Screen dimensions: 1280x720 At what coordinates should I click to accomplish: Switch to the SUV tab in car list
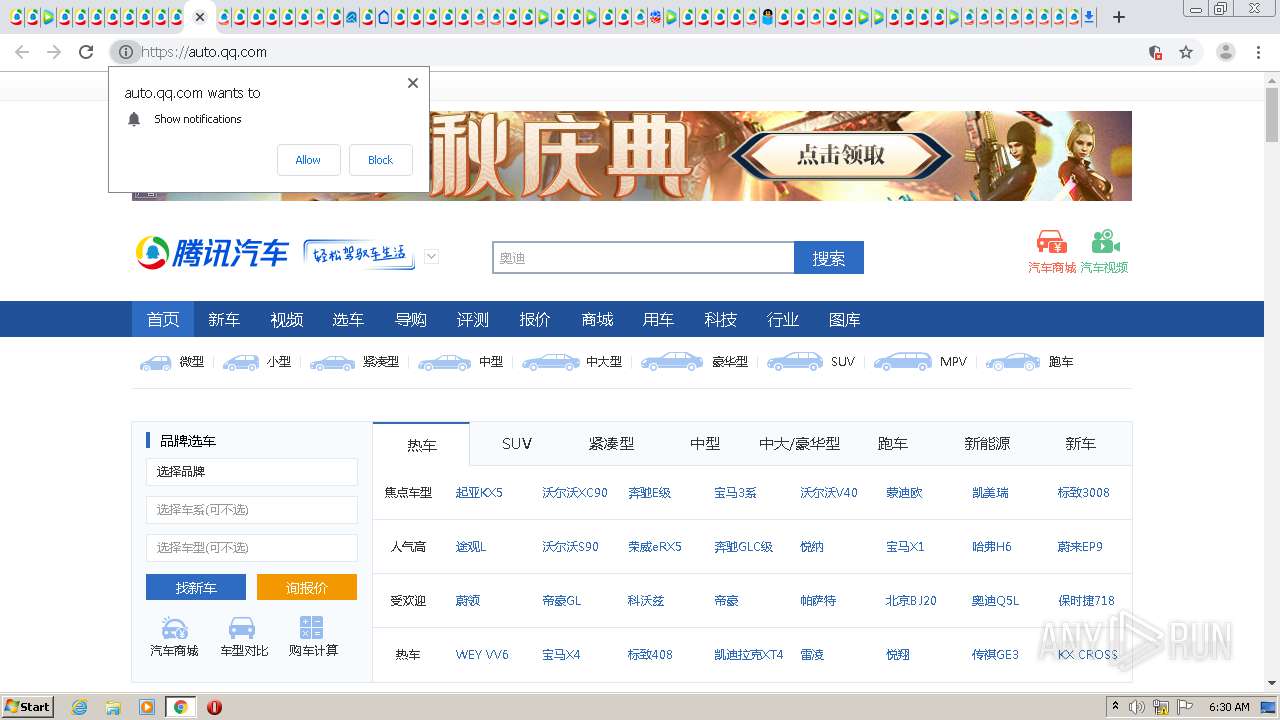click(517, 444)
